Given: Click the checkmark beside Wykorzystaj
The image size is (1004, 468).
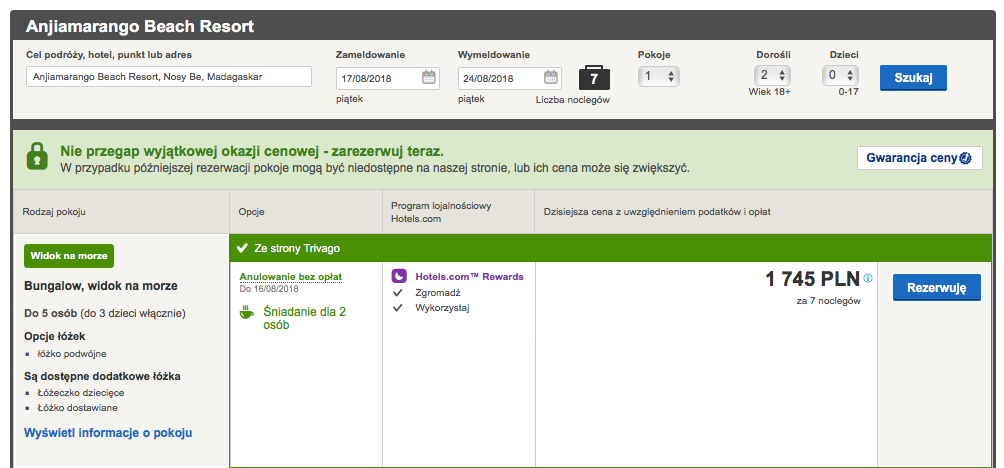Looking at the screenshot, I should click(398, 308).
